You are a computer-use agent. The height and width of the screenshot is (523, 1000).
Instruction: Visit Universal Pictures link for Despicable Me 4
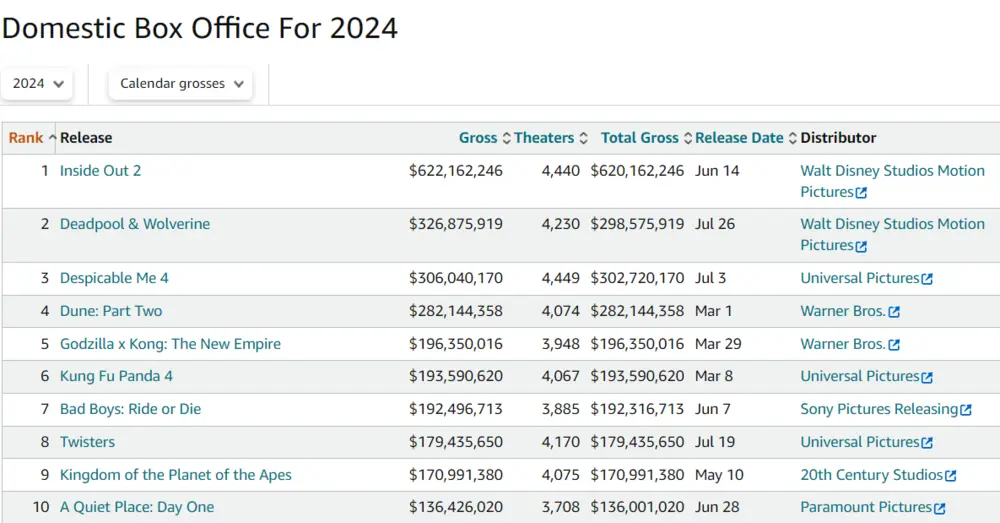point(859,278)
